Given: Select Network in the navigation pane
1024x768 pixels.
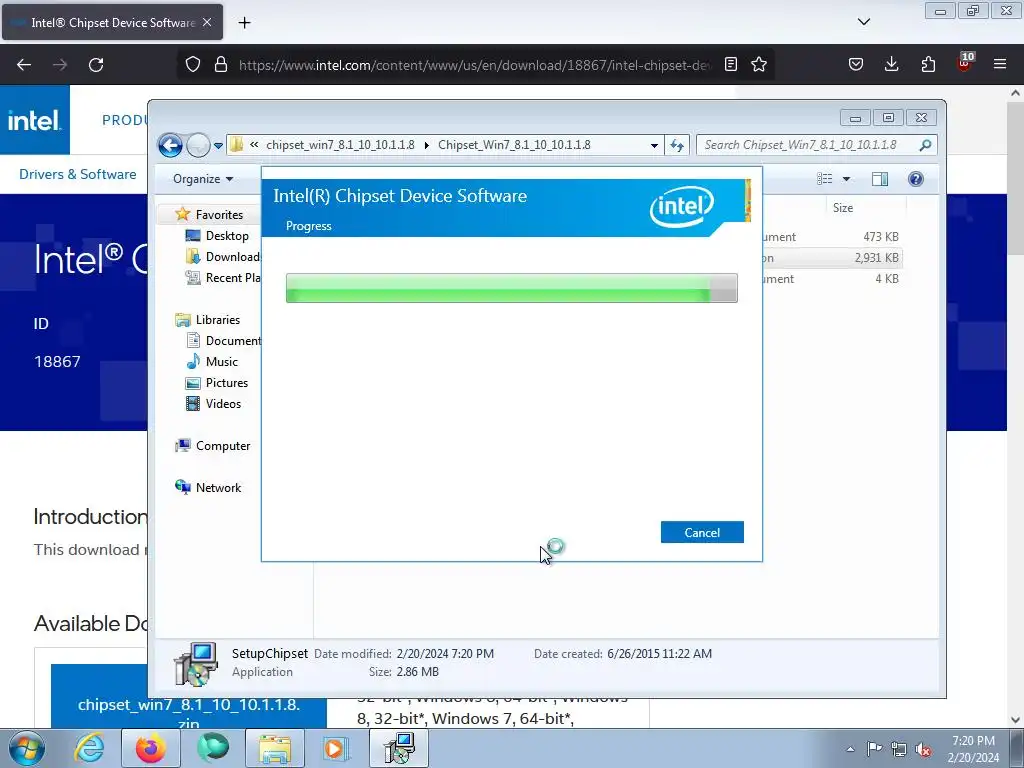Looking at the screenshot, I should click(208, 487).
